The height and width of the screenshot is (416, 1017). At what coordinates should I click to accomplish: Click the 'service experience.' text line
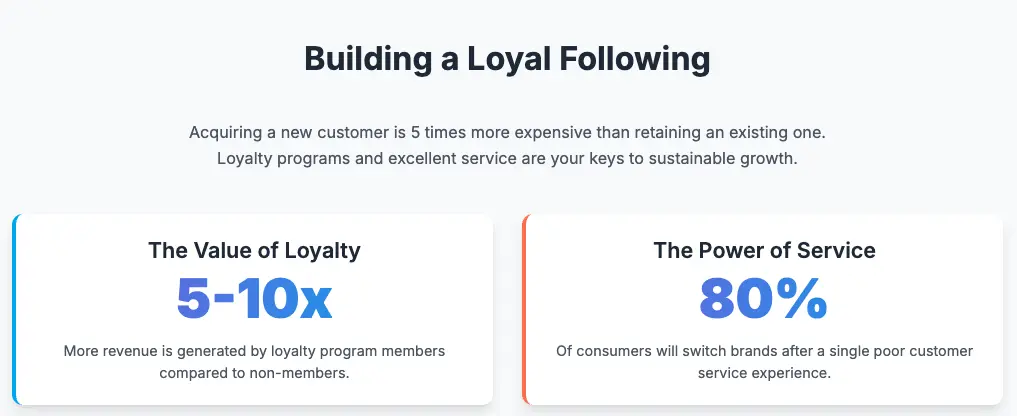point(764,374)
